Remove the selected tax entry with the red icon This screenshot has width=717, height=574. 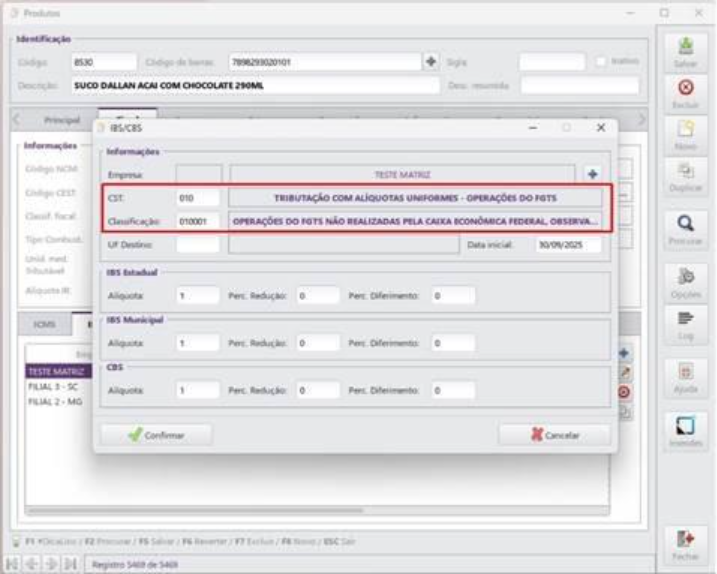624,392
